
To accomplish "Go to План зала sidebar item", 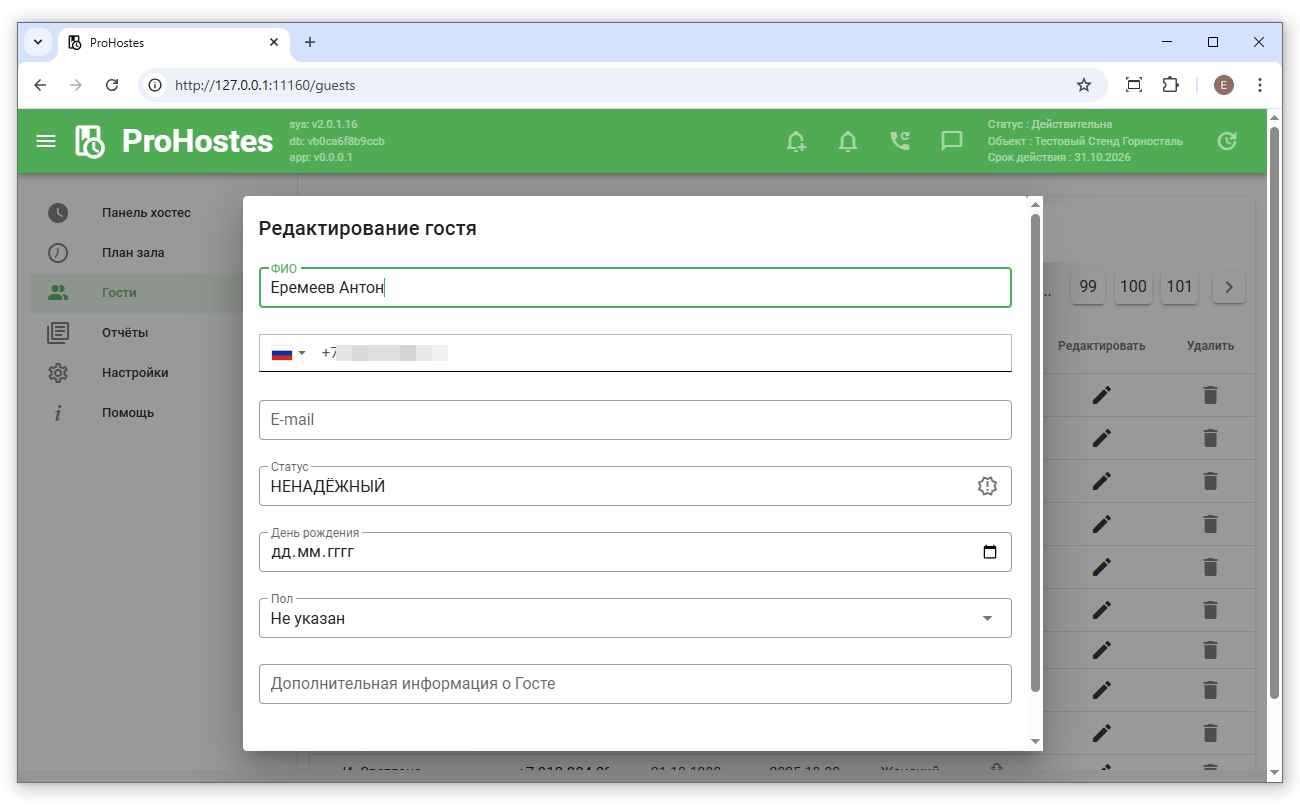I will coord(133,253).
